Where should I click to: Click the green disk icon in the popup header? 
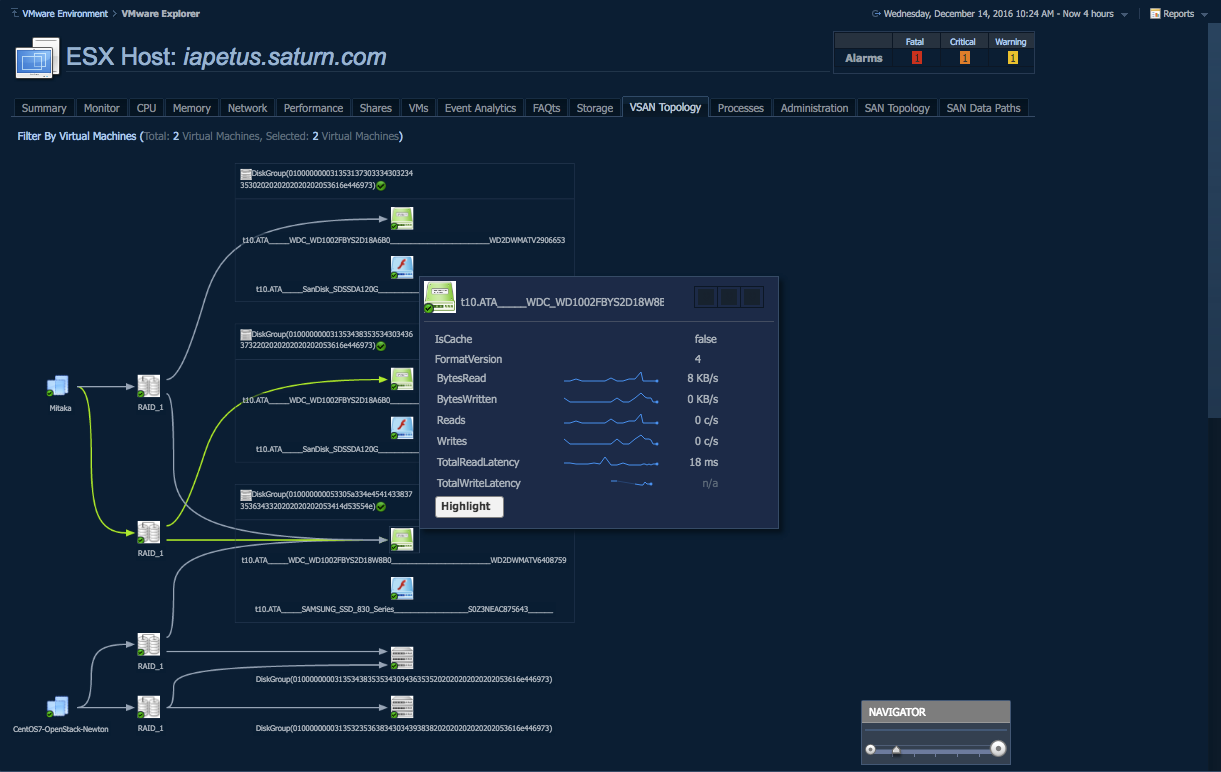(x=440, y=298)
